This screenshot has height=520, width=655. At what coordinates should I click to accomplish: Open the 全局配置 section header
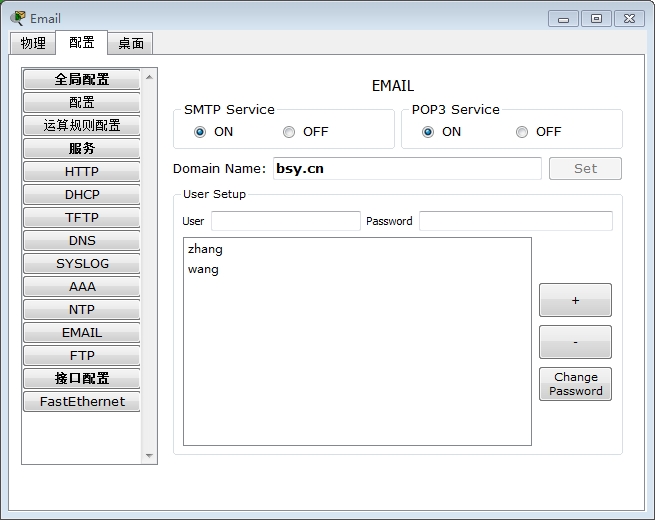82,79
